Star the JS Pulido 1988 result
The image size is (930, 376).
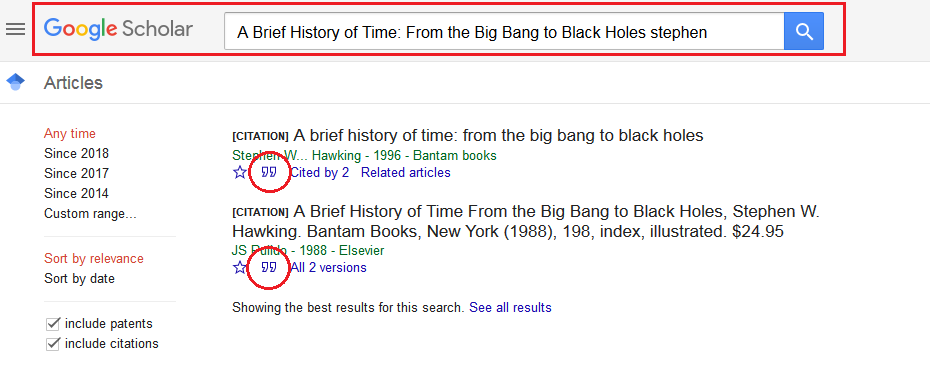(x=240, y=267)
